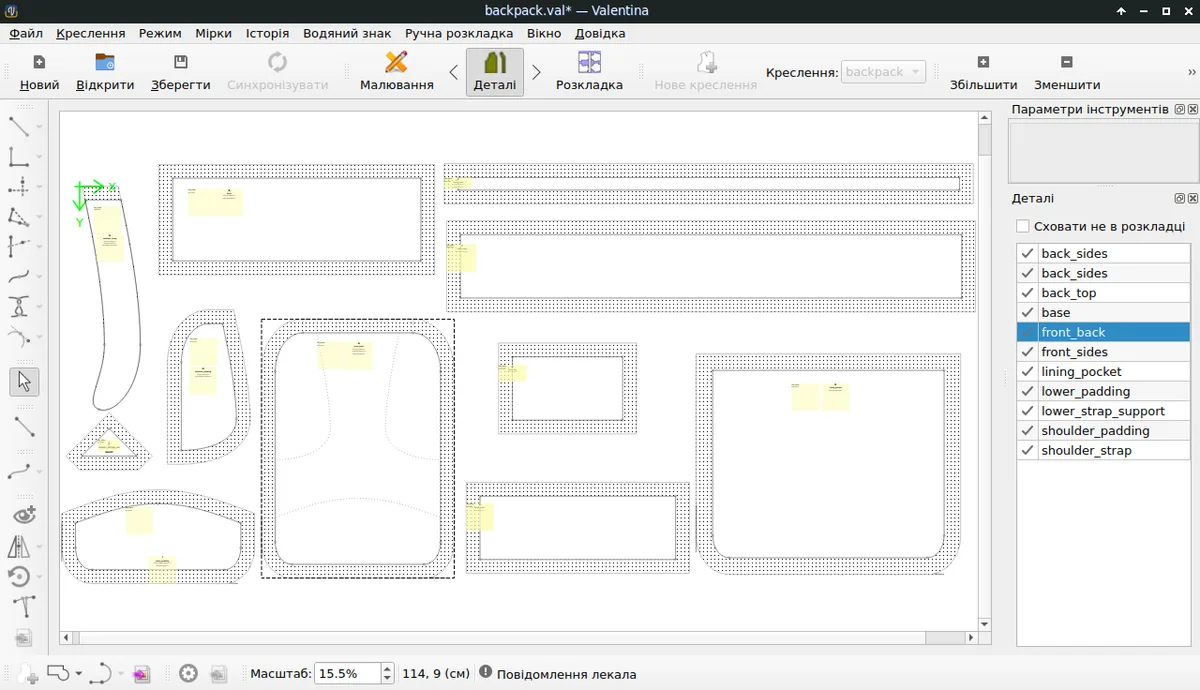This screenshot has width=1200, height=690.
Task: Click the Збільшити zoom in icon
Action: pyautogui.click(x=983, y=62)
